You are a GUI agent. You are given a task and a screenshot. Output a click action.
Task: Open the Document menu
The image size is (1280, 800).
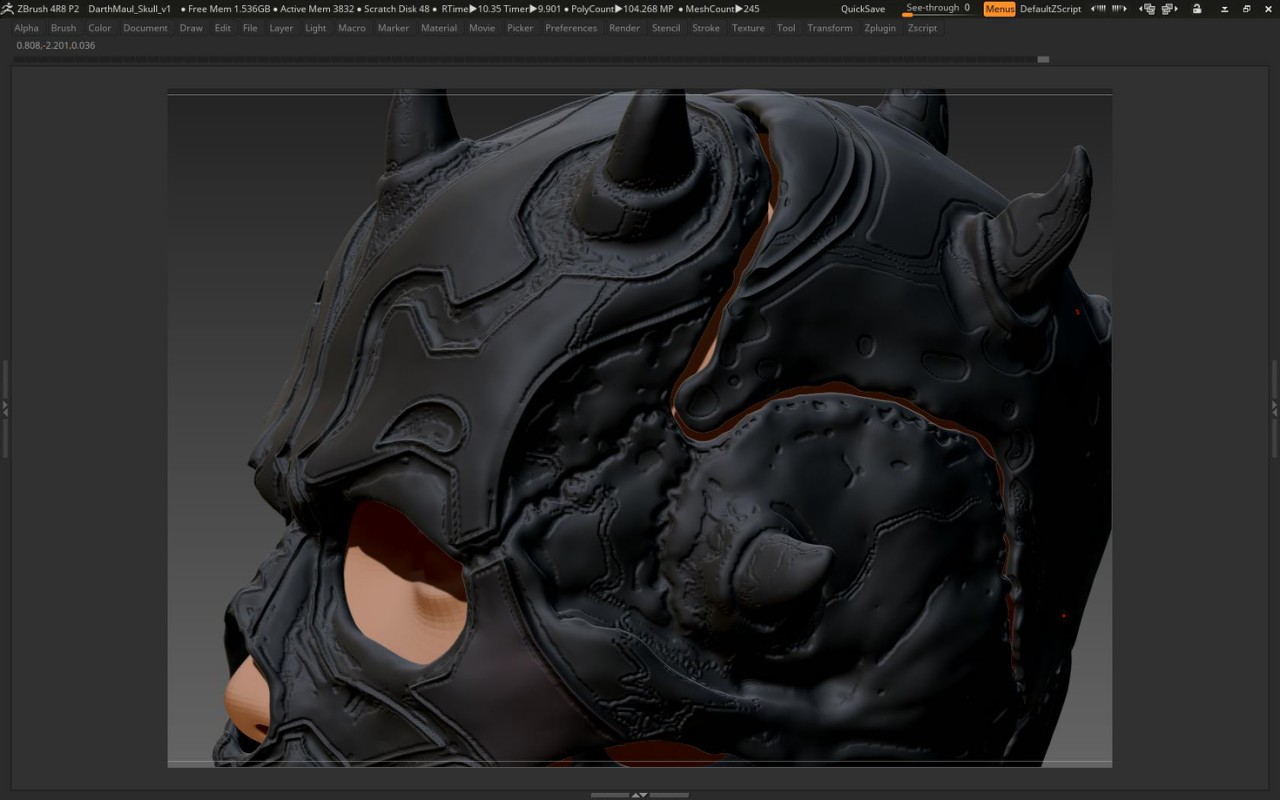click(x=145, y=28)
